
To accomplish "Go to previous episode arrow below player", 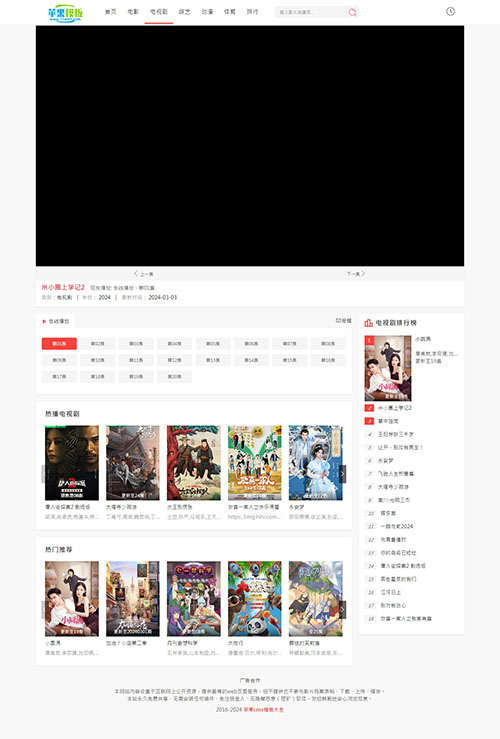I will point(143,274).
